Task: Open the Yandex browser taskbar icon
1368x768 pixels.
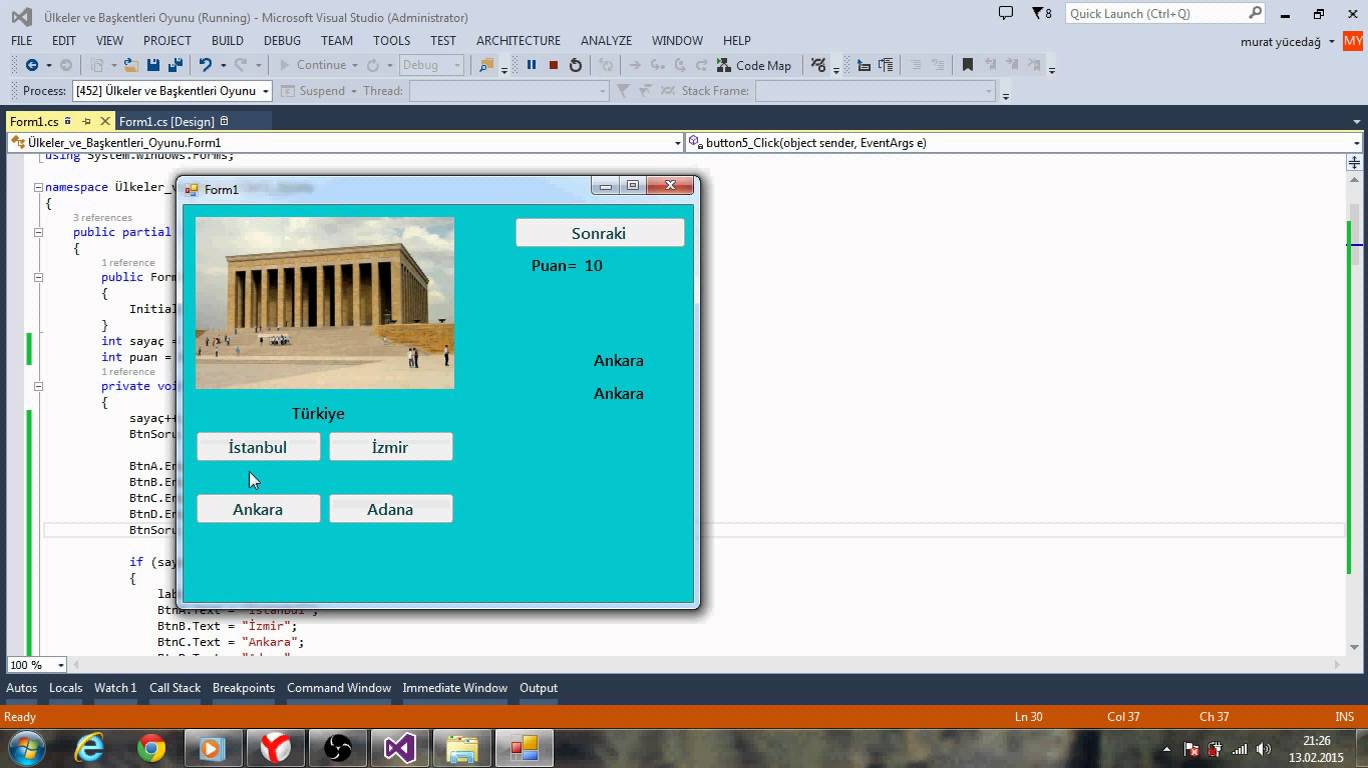Action: tap(276, 748)
